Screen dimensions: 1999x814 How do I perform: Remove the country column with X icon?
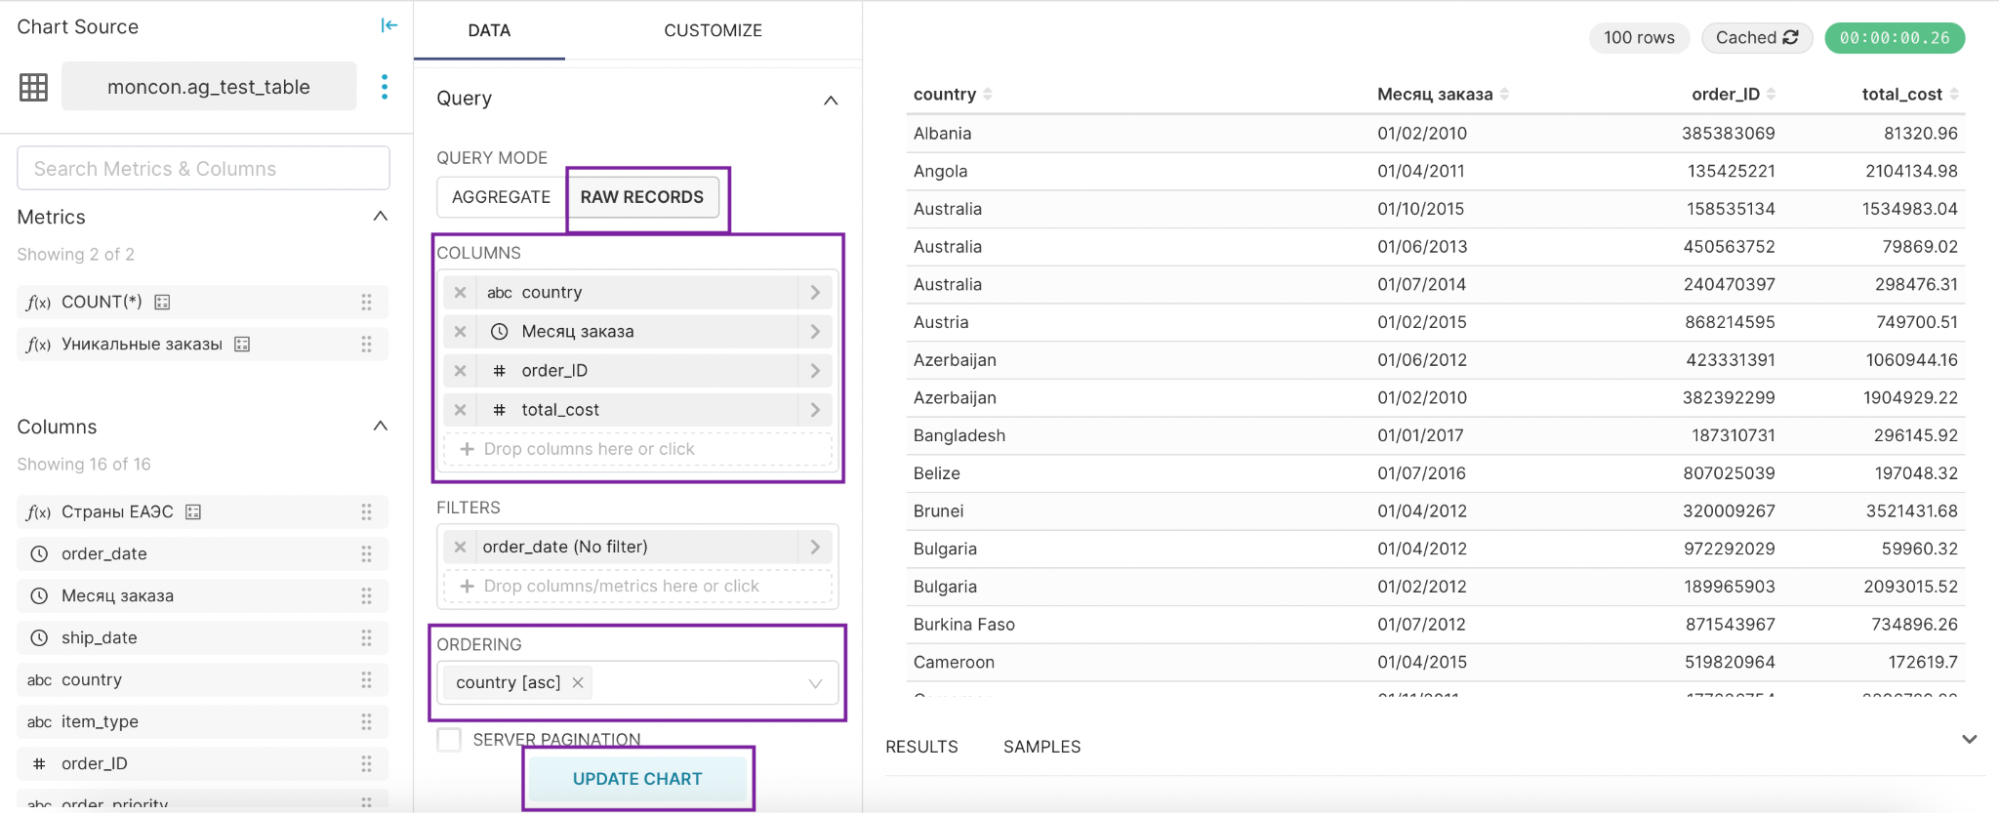point(460,293)
